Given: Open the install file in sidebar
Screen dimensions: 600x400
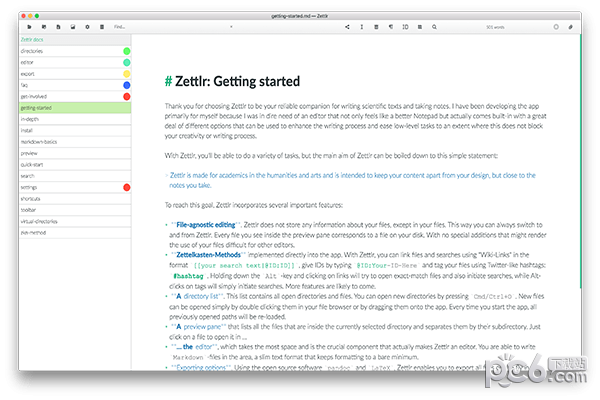Looking at the screenshot, I should pos(75,131).
